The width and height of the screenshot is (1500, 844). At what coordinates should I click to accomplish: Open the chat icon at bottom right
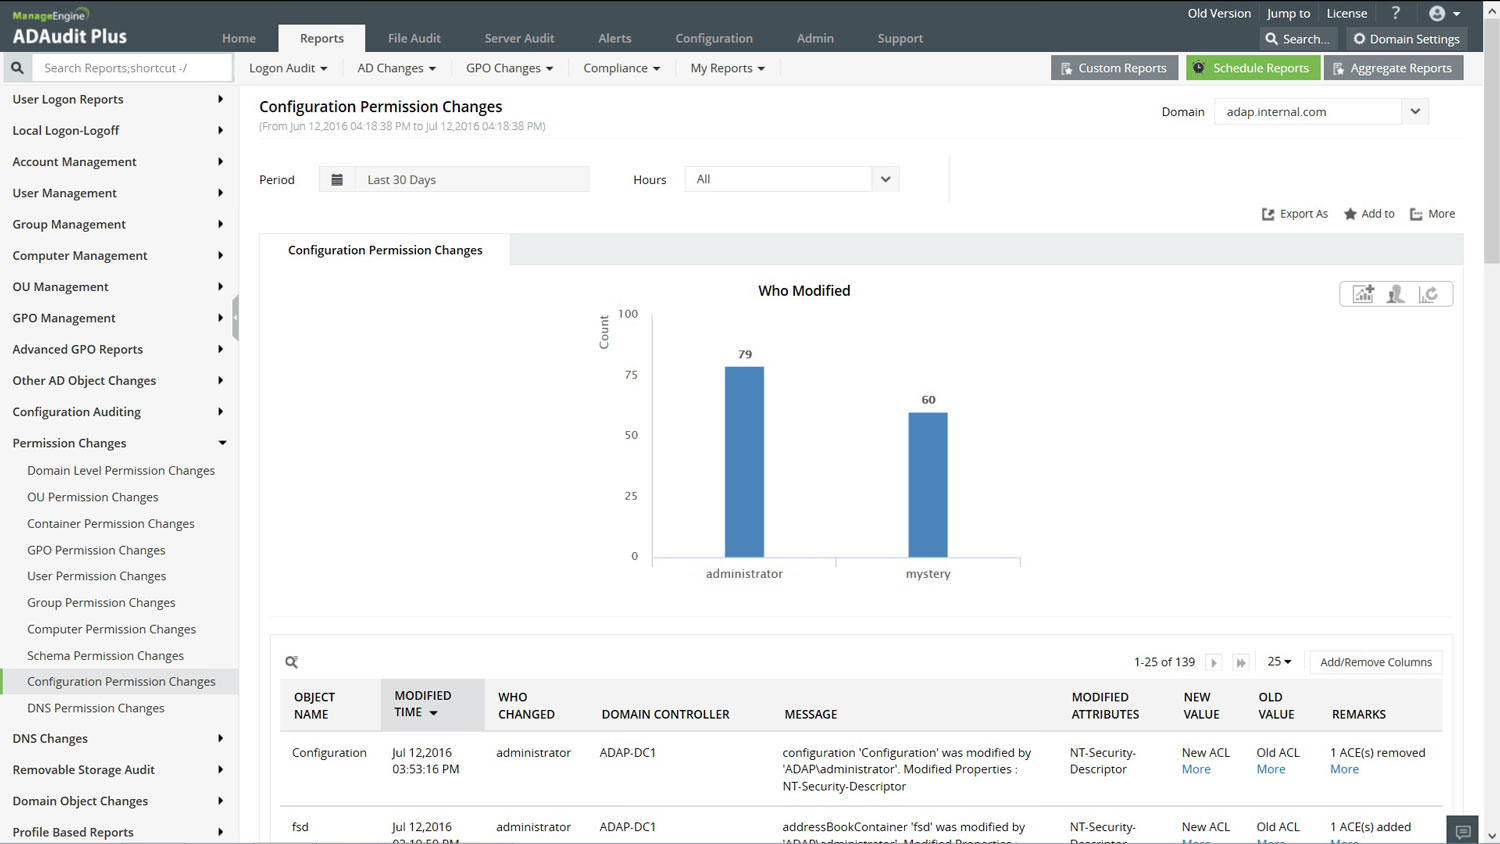coord(1463,831)
